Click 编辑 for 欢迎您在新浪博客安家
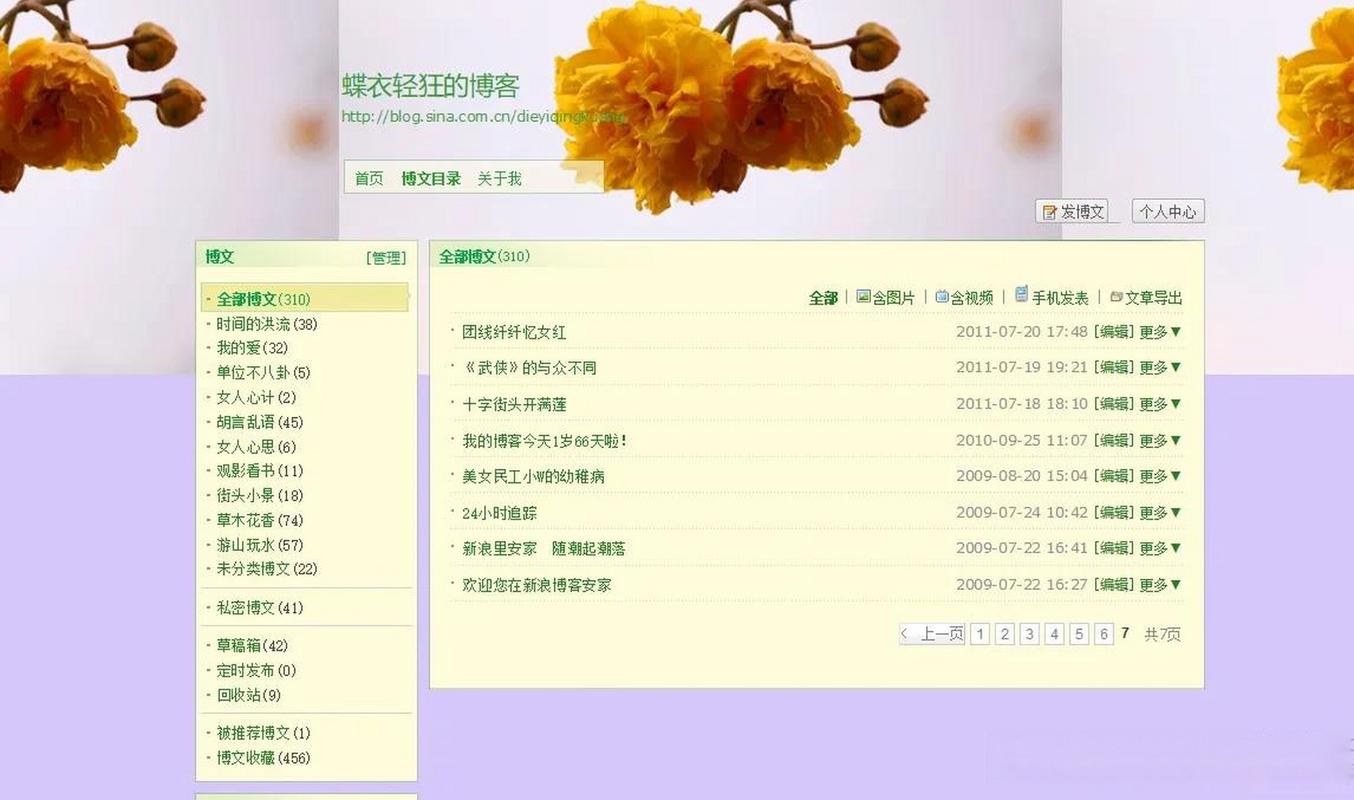The height and width of the screenshot is (800, 1354). point(1114,584)
